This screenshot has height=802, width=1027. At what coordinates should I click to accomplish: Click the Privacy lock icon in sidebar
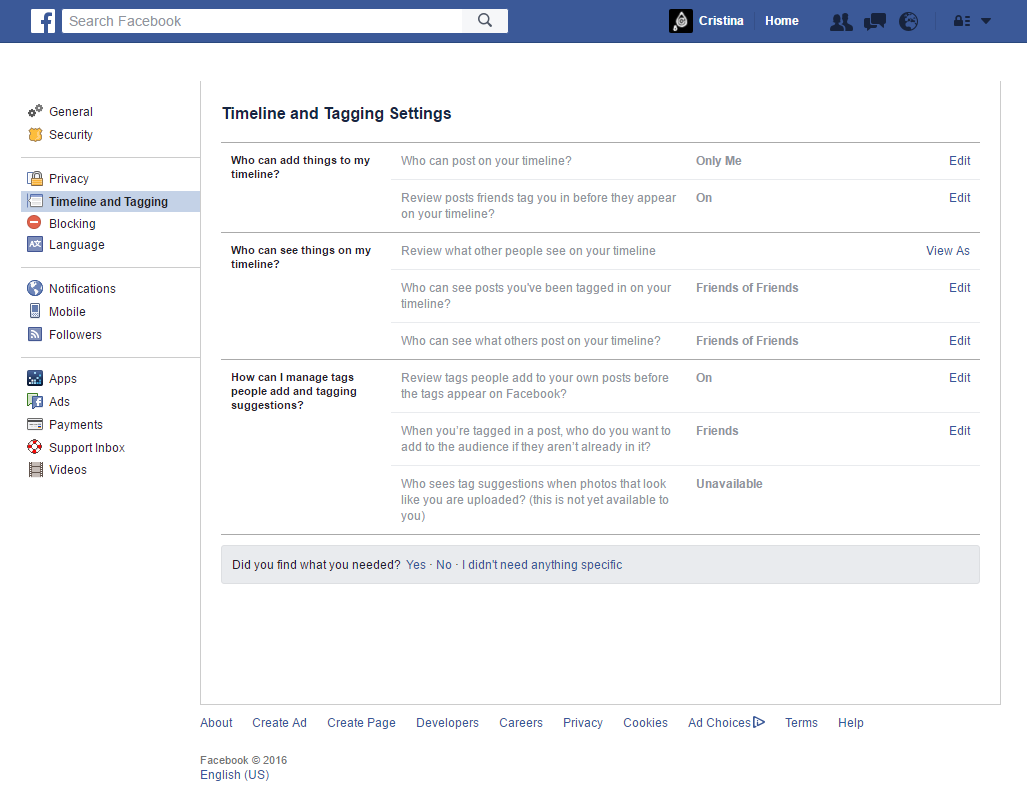coord(35,178)
